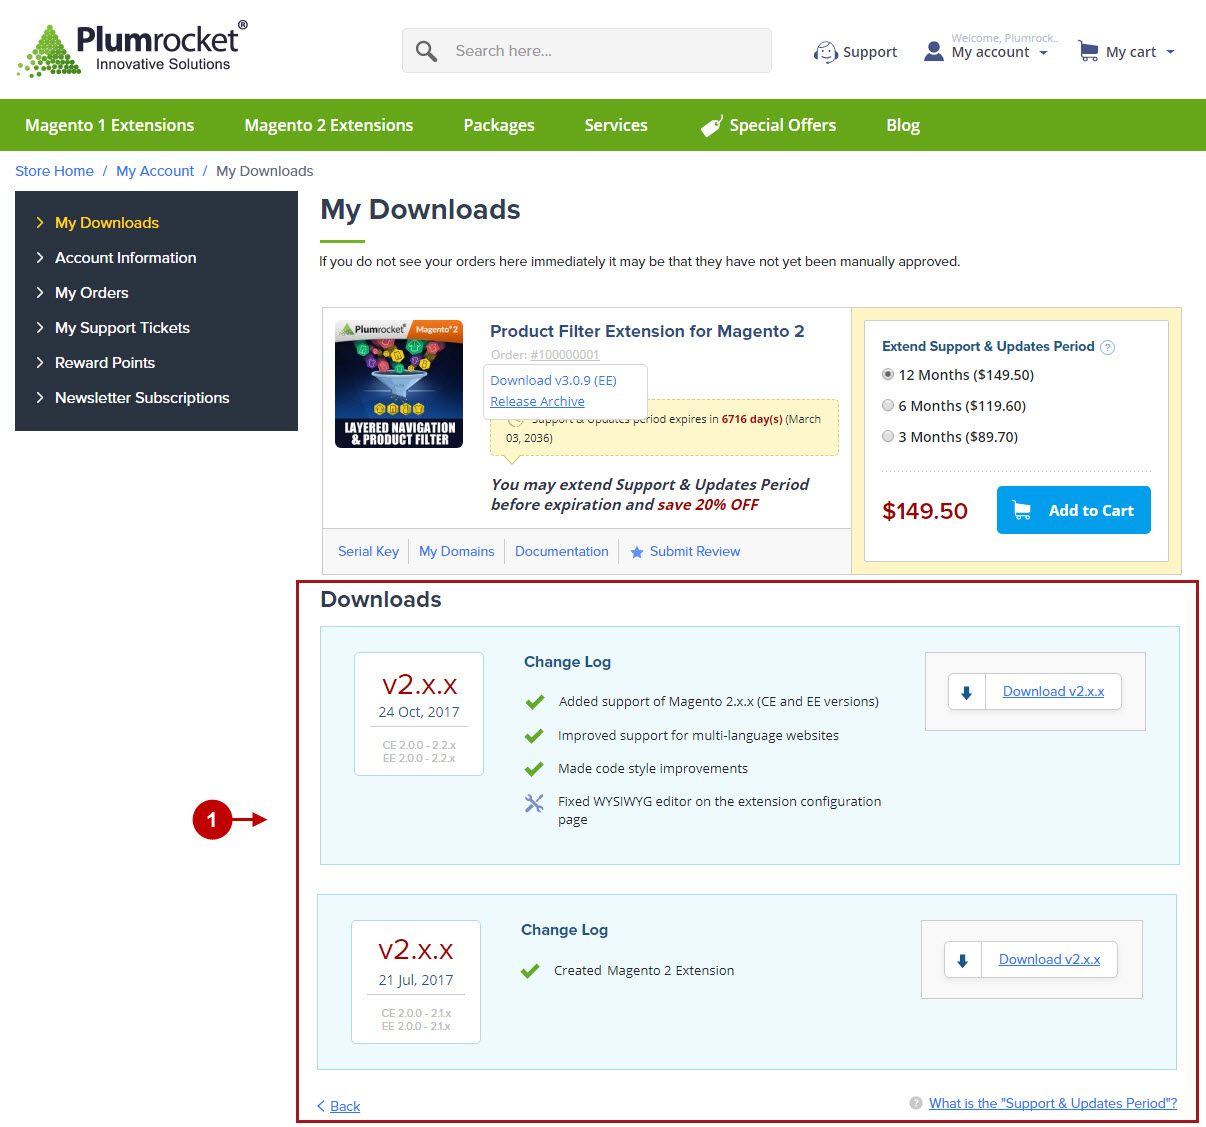The width and height of the screenshot is (1206, 1127).
Task: Open the Serial Key link
Action: coord(368,552)
